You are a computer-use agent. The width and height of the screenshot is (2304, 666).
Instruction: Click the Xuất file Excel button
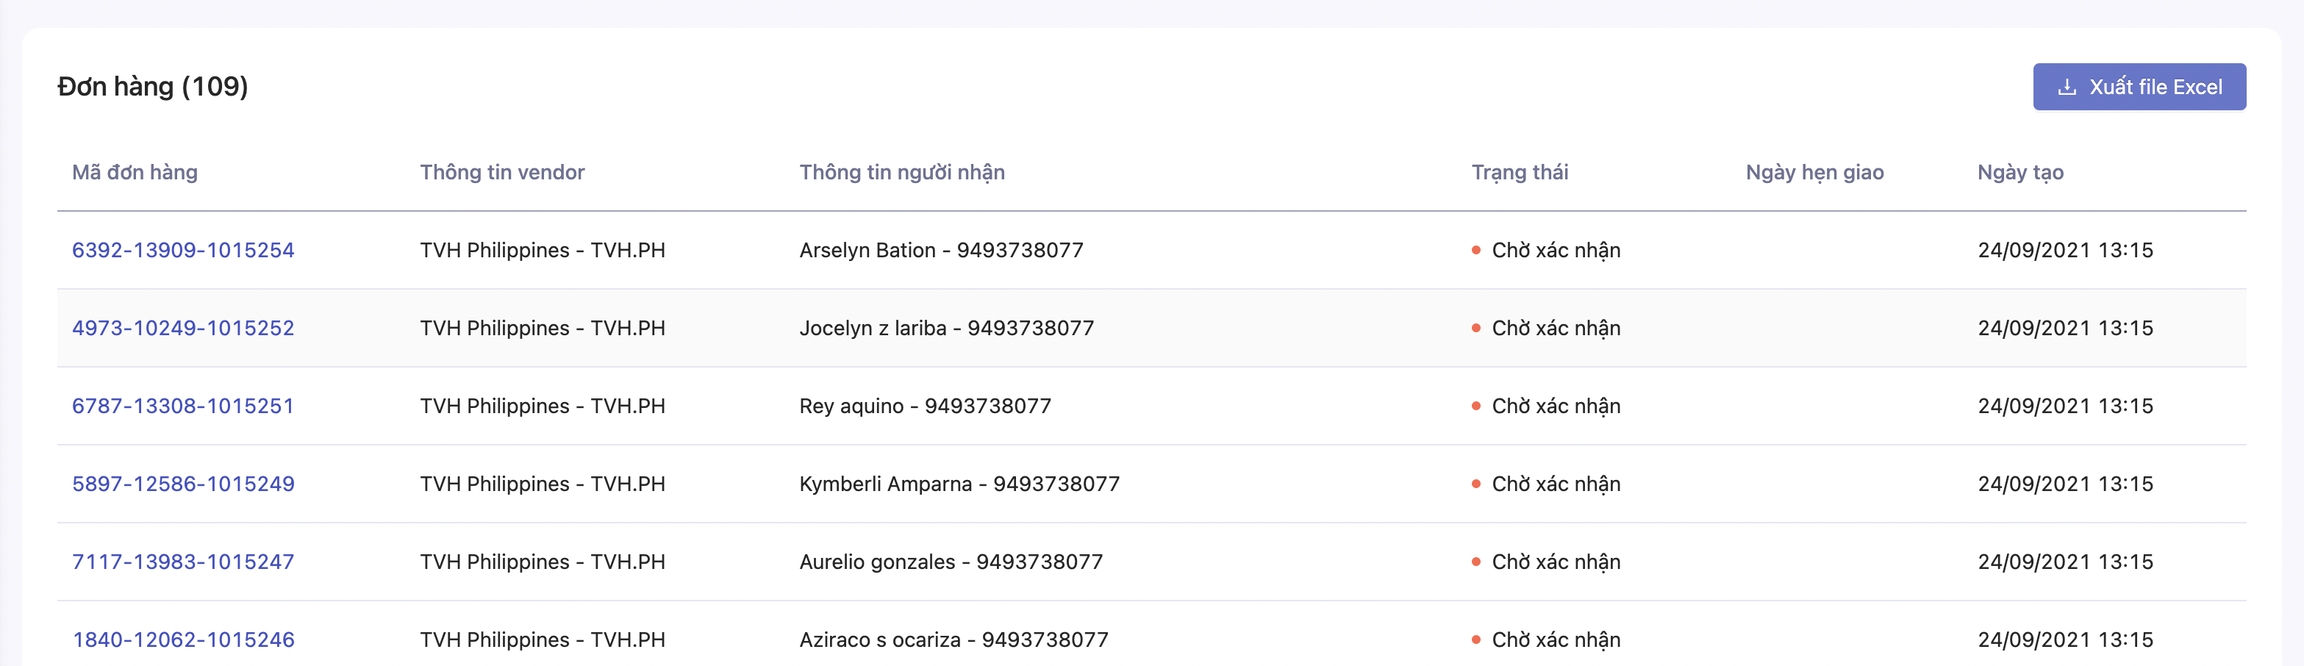(x=2139, y=87)
